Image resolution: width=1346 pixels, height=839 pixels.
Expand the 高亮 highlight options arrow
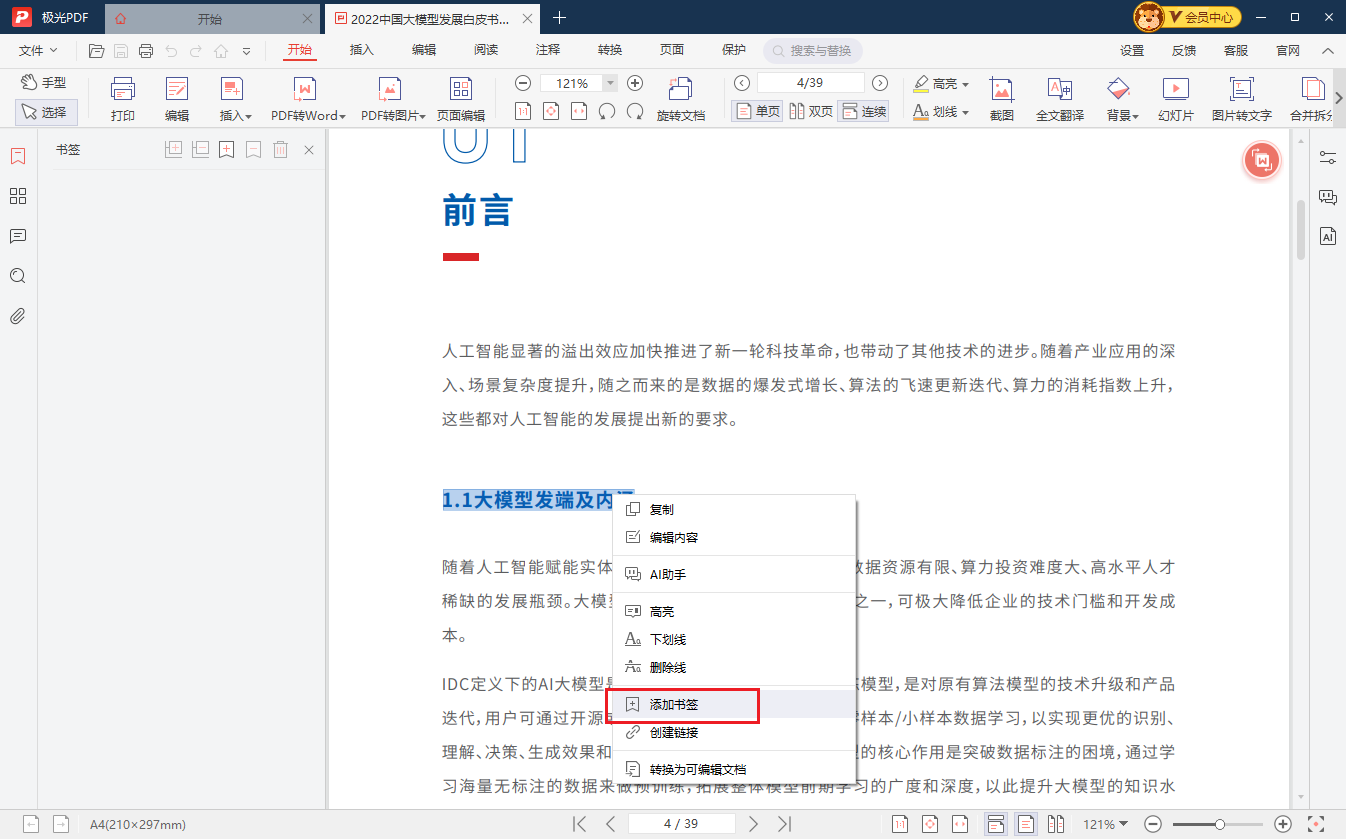(x=965, y=84)
